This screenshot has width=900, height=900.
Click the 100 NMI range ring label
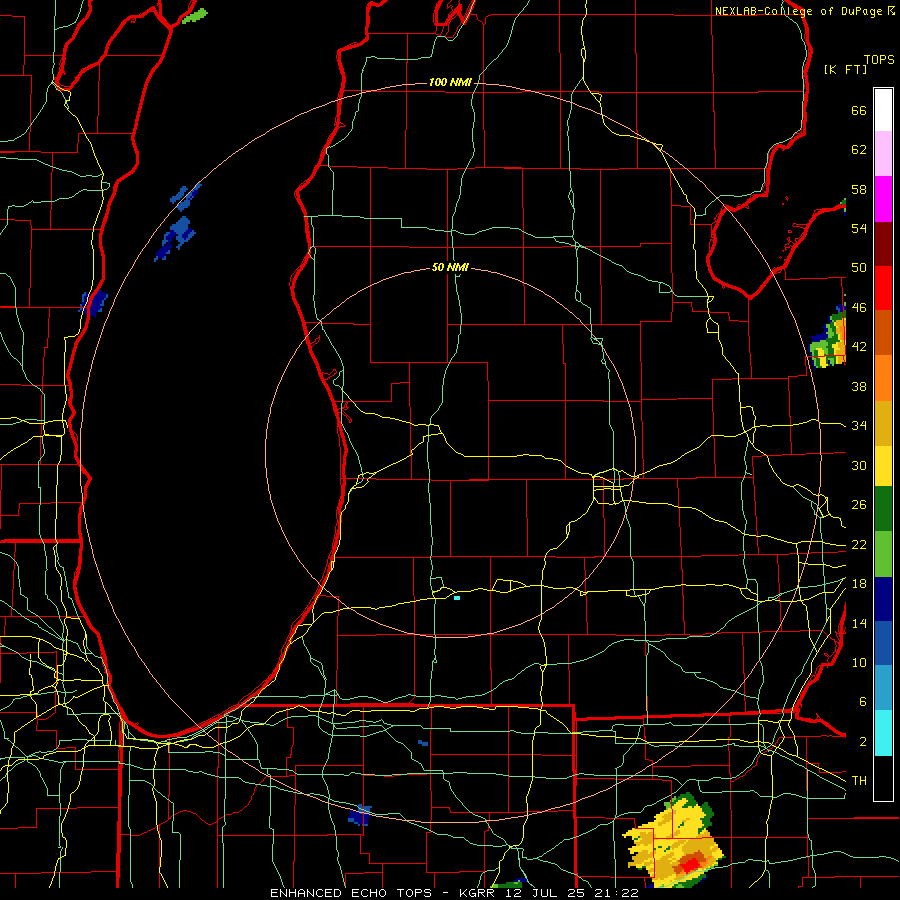tap(450, 83)
